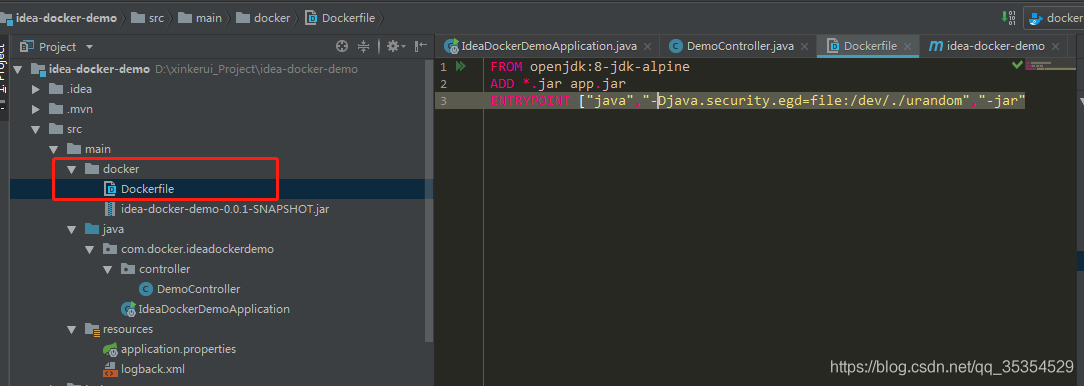The width and height of the screenshot is (1084, 386).
Task: Open the docker run configuration selector
Action: point(1055,18)
